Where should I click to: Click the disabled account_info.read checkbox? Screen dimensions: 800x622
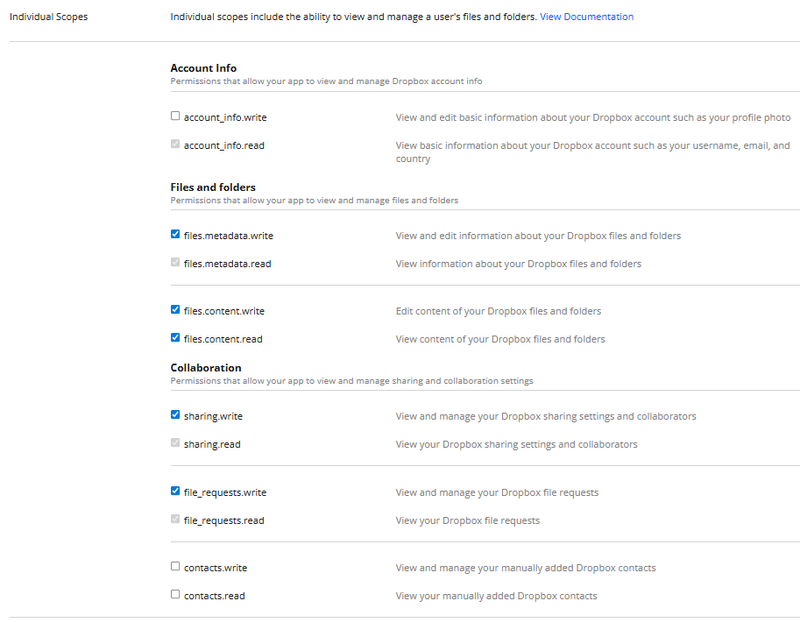point(176,145)
